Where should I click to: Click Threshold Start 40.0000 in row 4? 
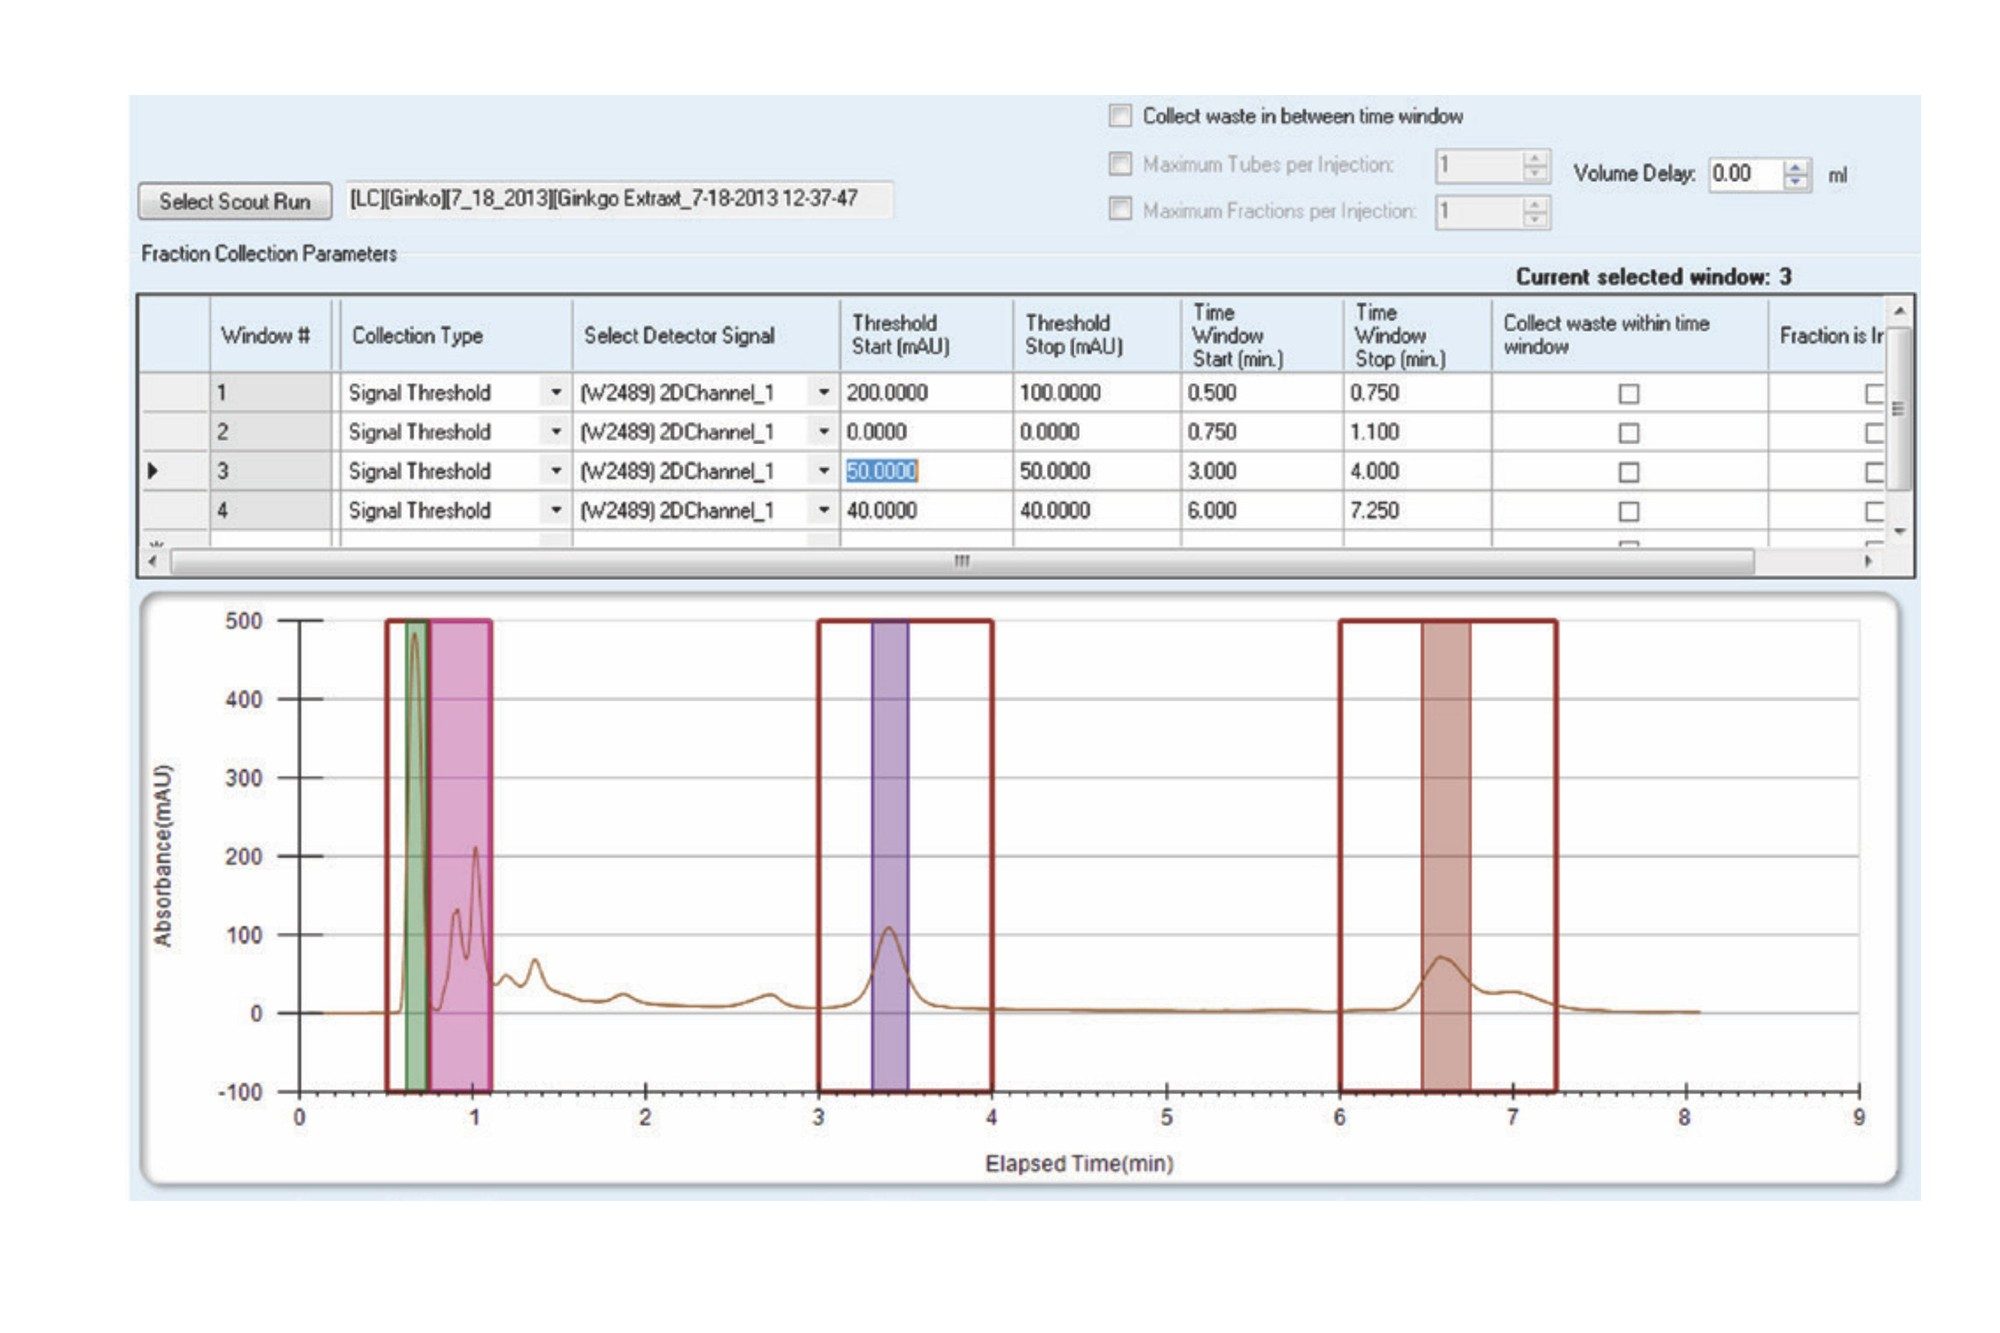point(926,510)
